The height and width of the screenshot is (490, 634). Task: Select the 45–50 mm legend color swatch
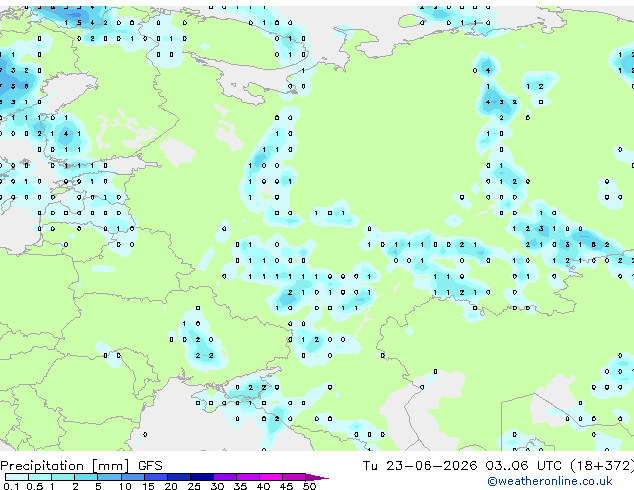click(294, 477)
